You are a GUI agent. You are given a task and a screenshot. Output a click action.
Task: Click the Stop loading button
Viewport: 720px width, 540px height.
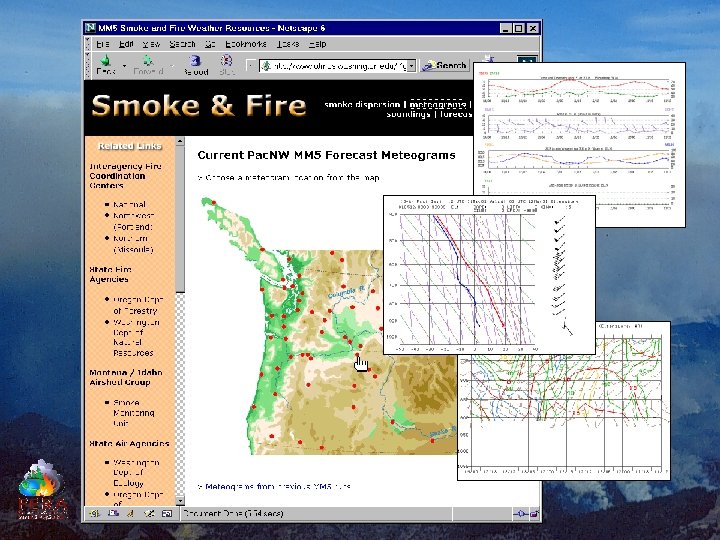click(x=226, y=65)
